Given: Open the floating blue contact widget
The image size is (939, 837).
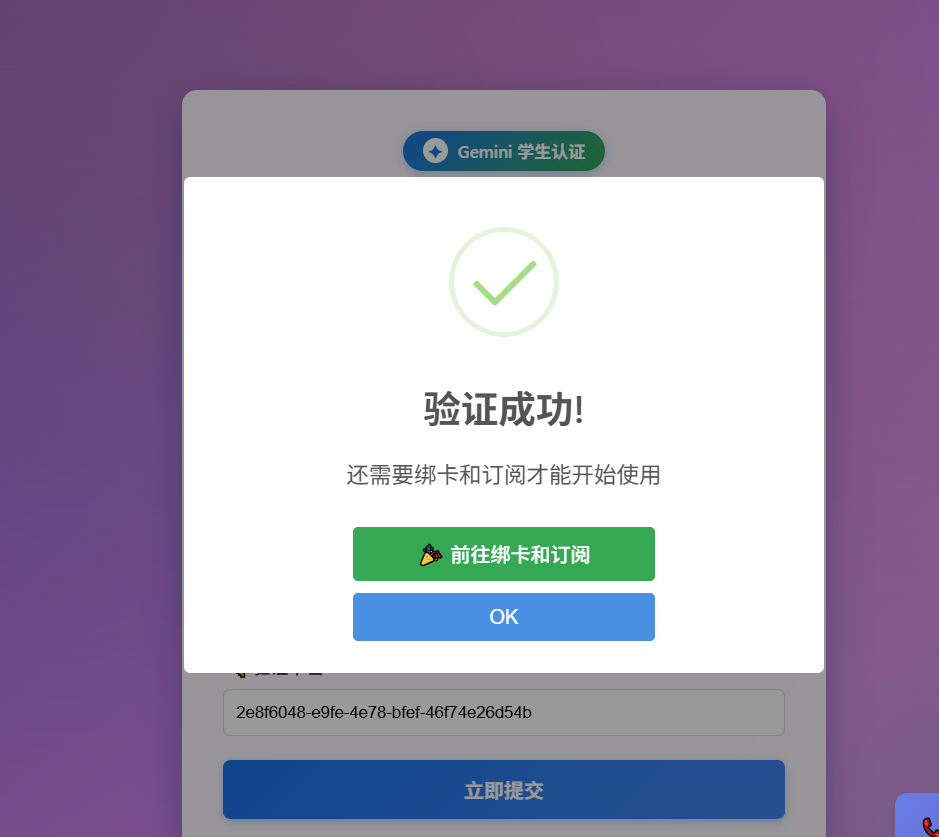Looking at the screenshot, I should [917, 815].
